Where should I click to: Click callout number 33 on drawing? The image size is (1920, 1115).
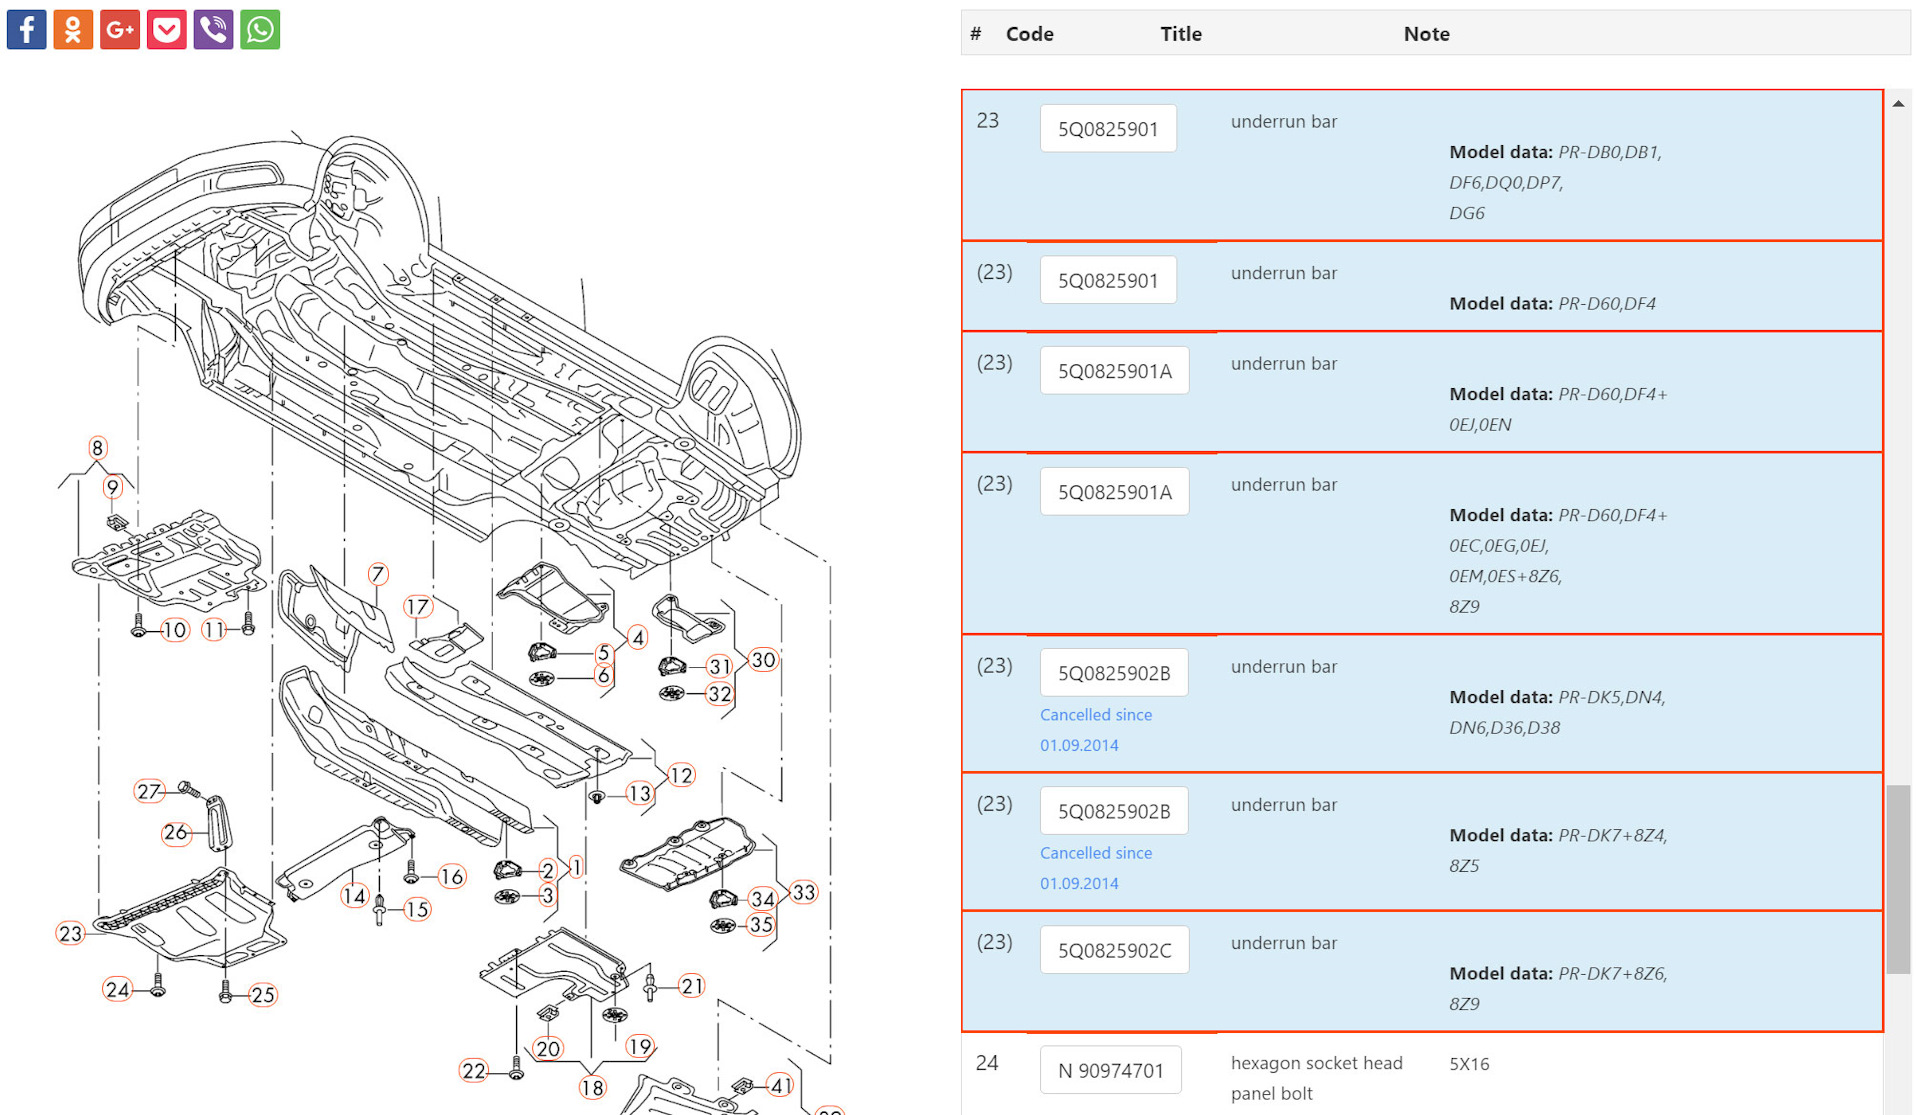(x=803, y=892)
